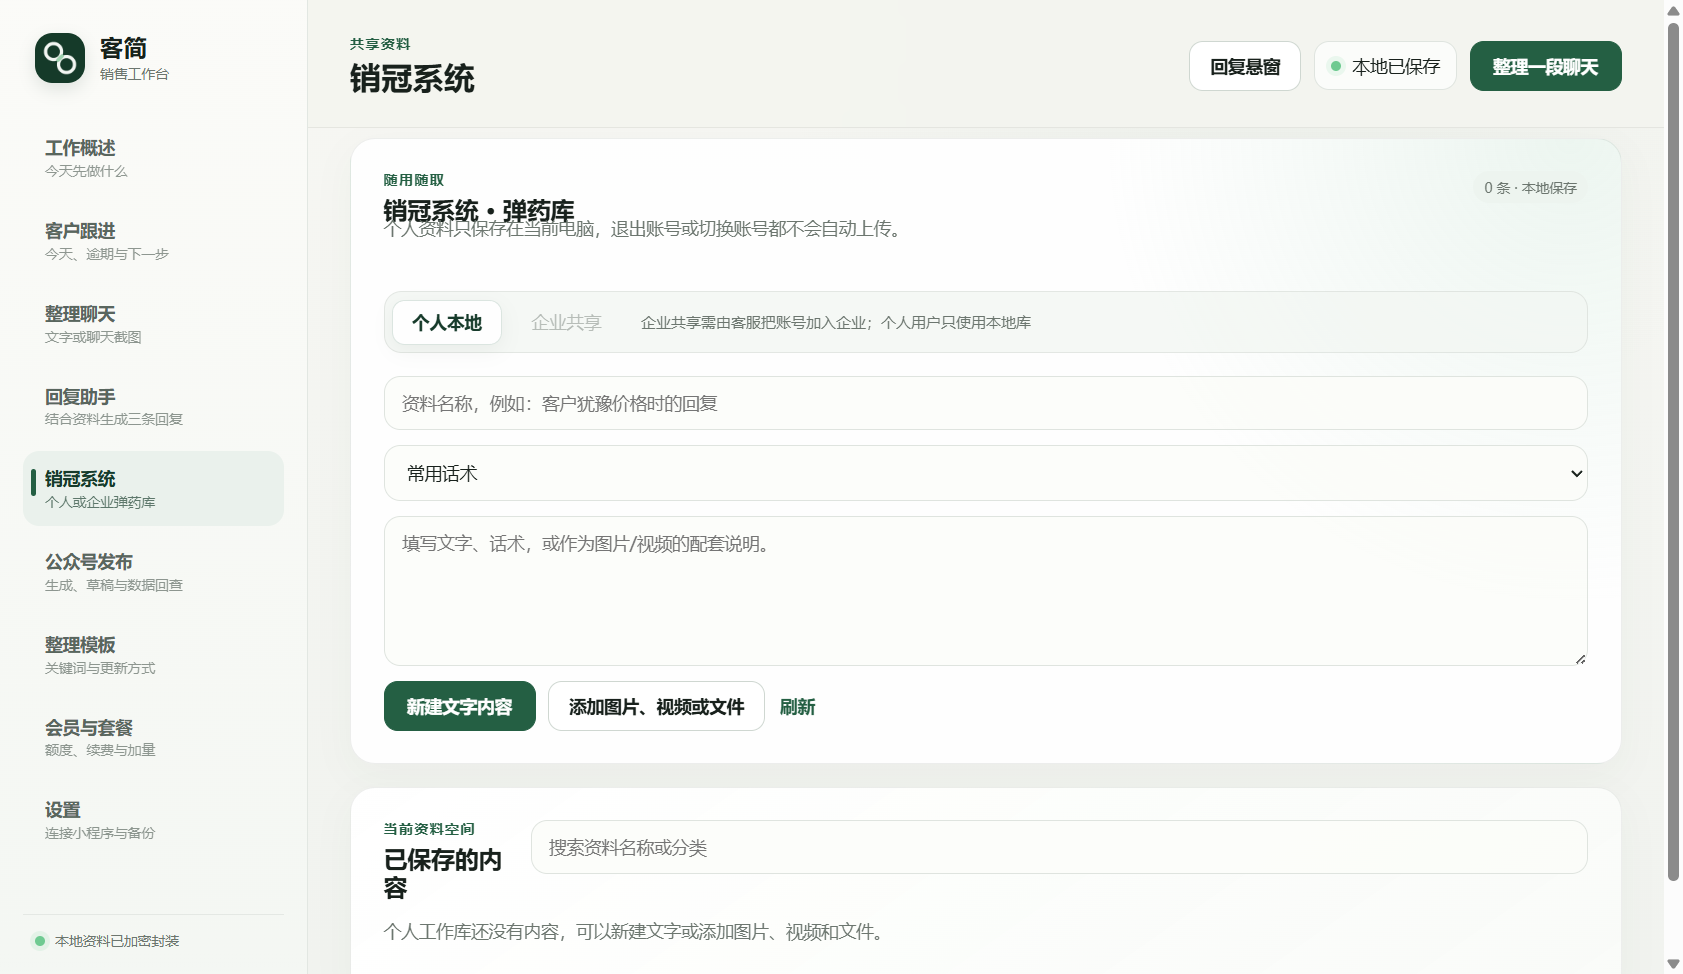Click the content textarea for 填写文字、话术
Screen dimensions: 1683x974
985,591
